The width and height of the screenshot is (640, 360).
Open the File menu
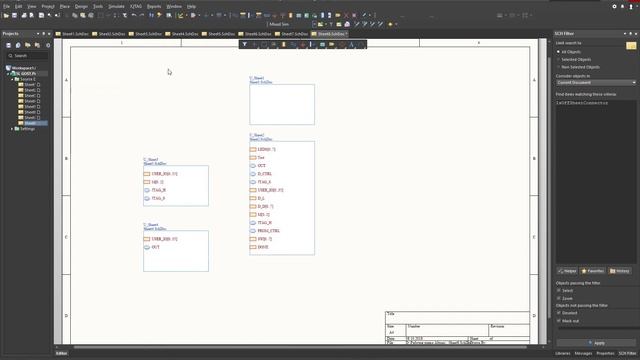[x=7, y=7]
